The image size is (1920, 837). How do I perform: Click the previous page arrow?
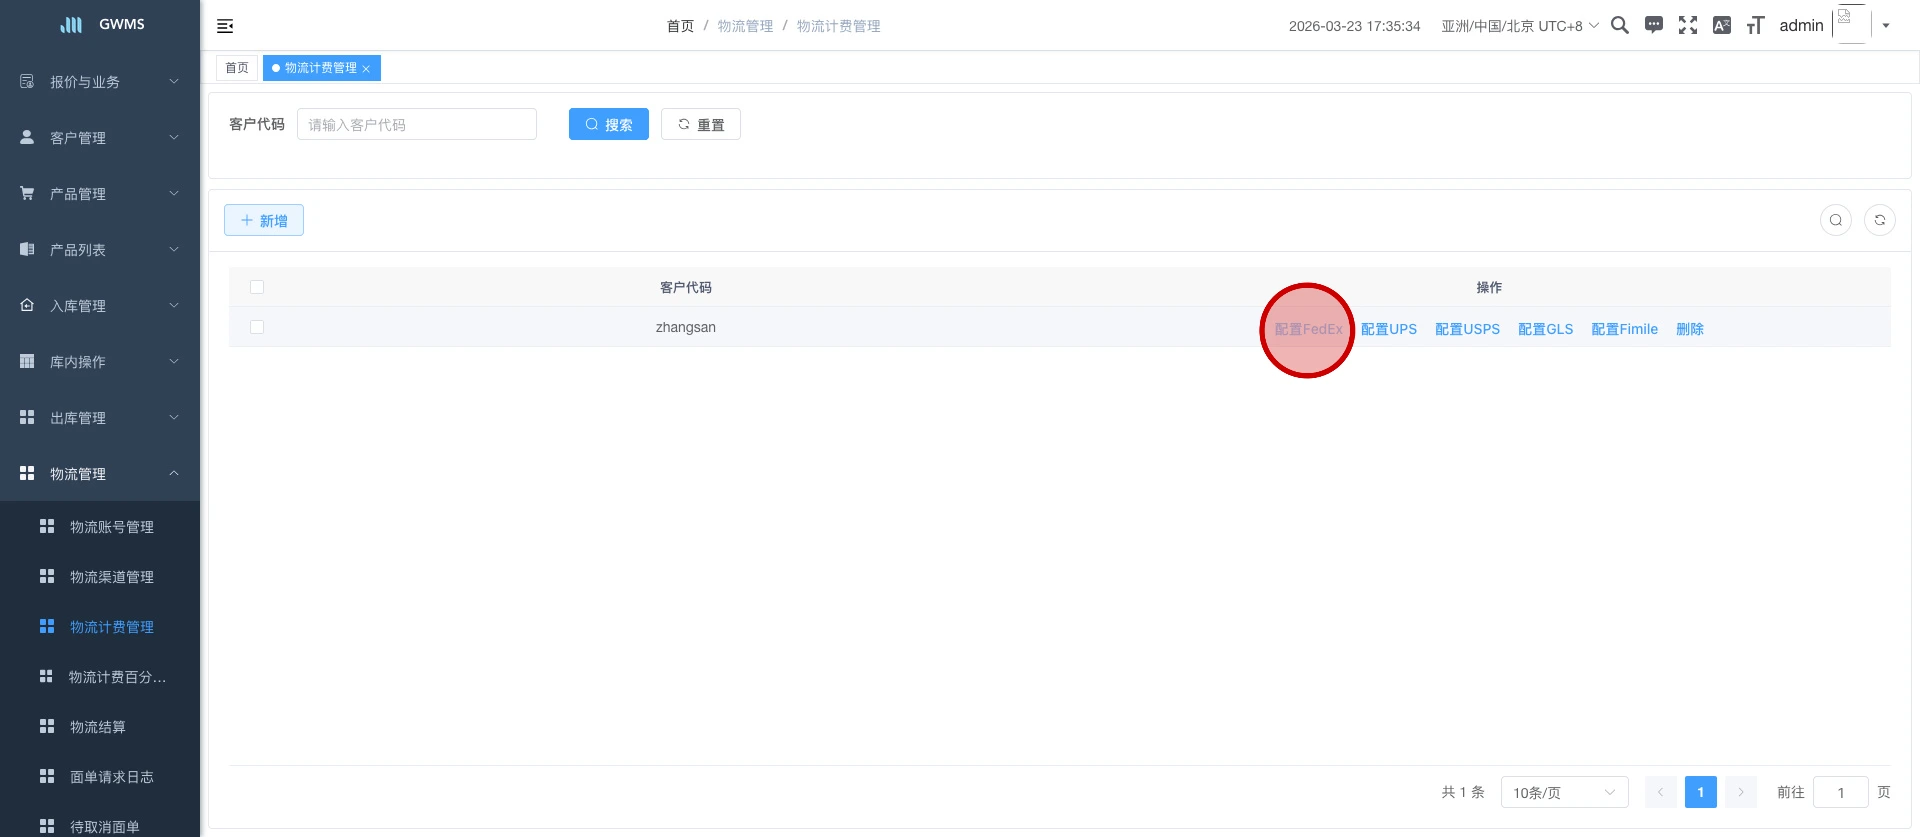tap(1661, 792)
